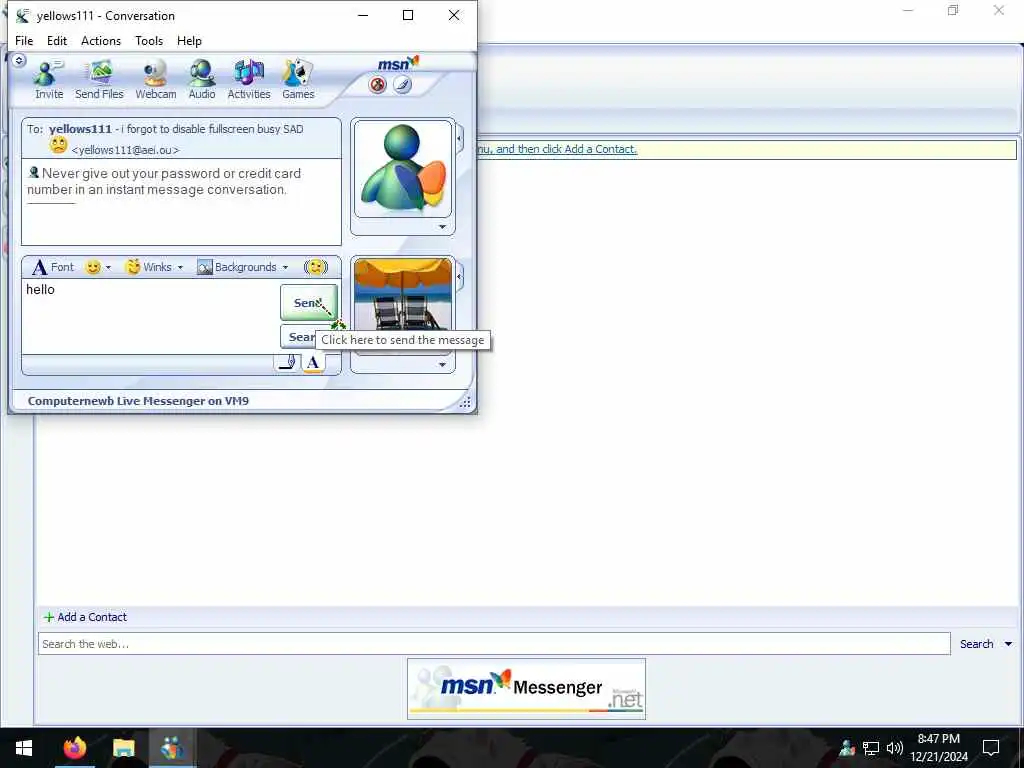1024x768 pixels.
Task: Click the Messenger taskbar icon
Action: click(x=172, y=748)
